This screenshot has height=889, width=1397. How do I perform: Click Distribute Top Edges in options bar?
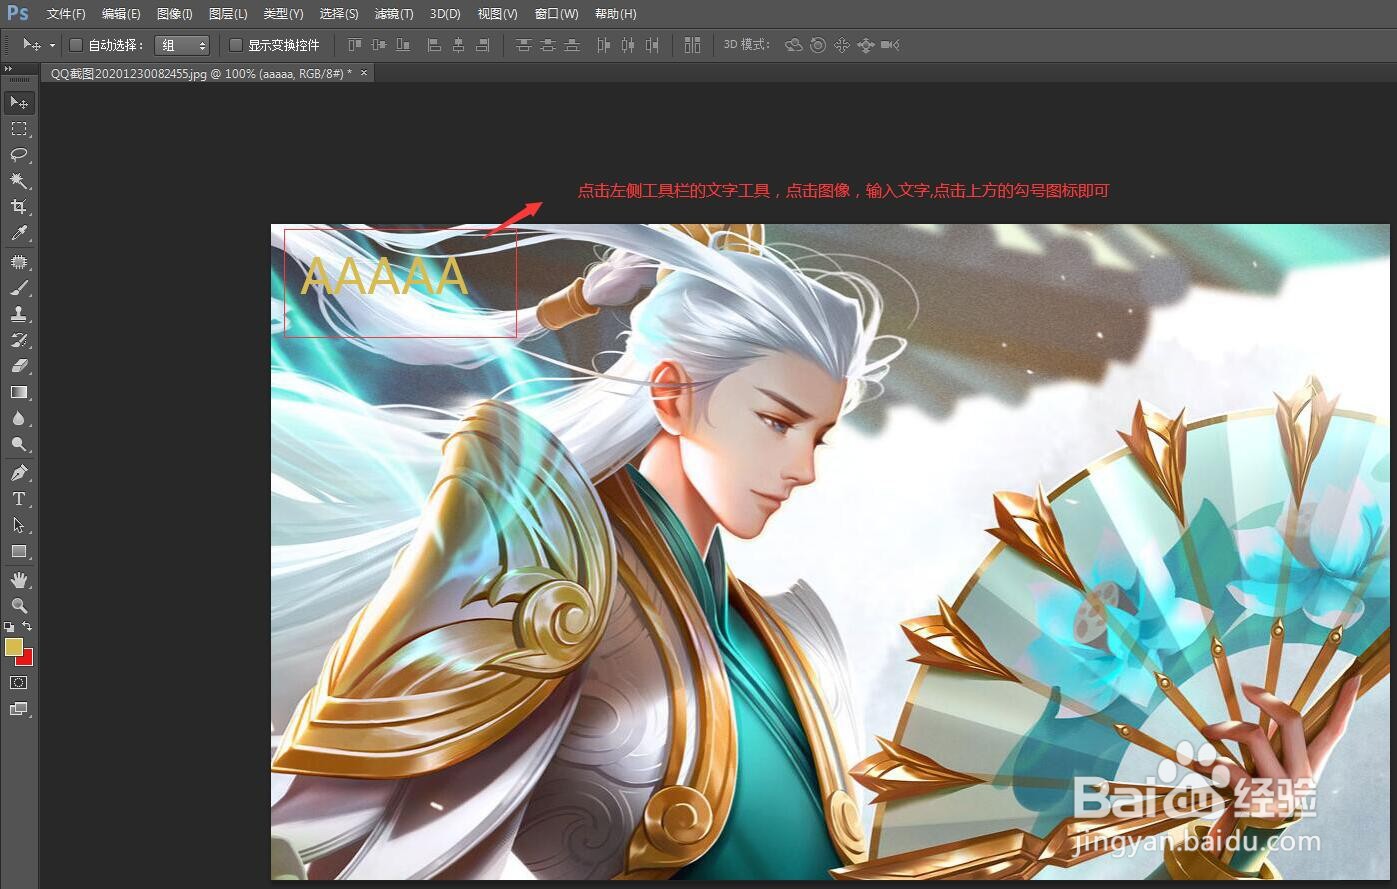click(523, 45)
